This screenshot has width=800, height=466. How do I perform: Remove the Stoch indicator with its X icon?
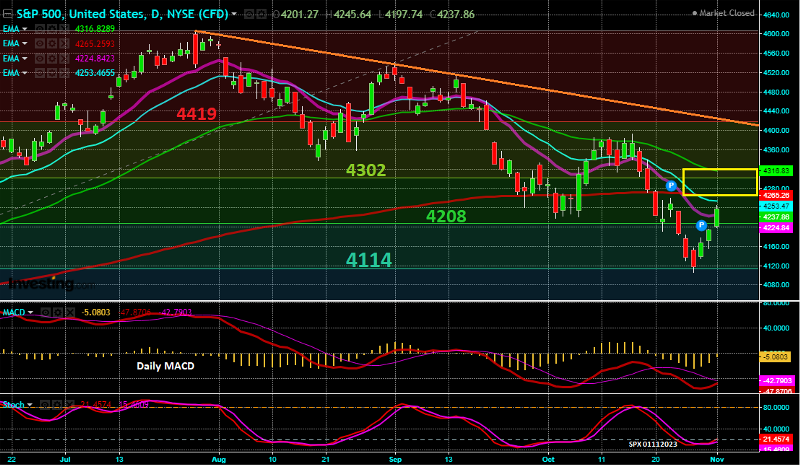[69, 405]
